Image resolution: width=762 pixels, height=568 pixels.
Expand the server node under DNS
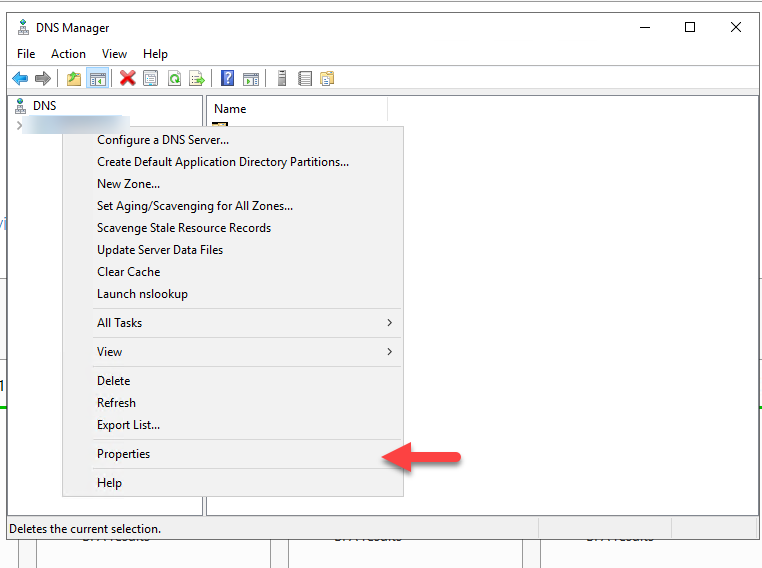19,125
